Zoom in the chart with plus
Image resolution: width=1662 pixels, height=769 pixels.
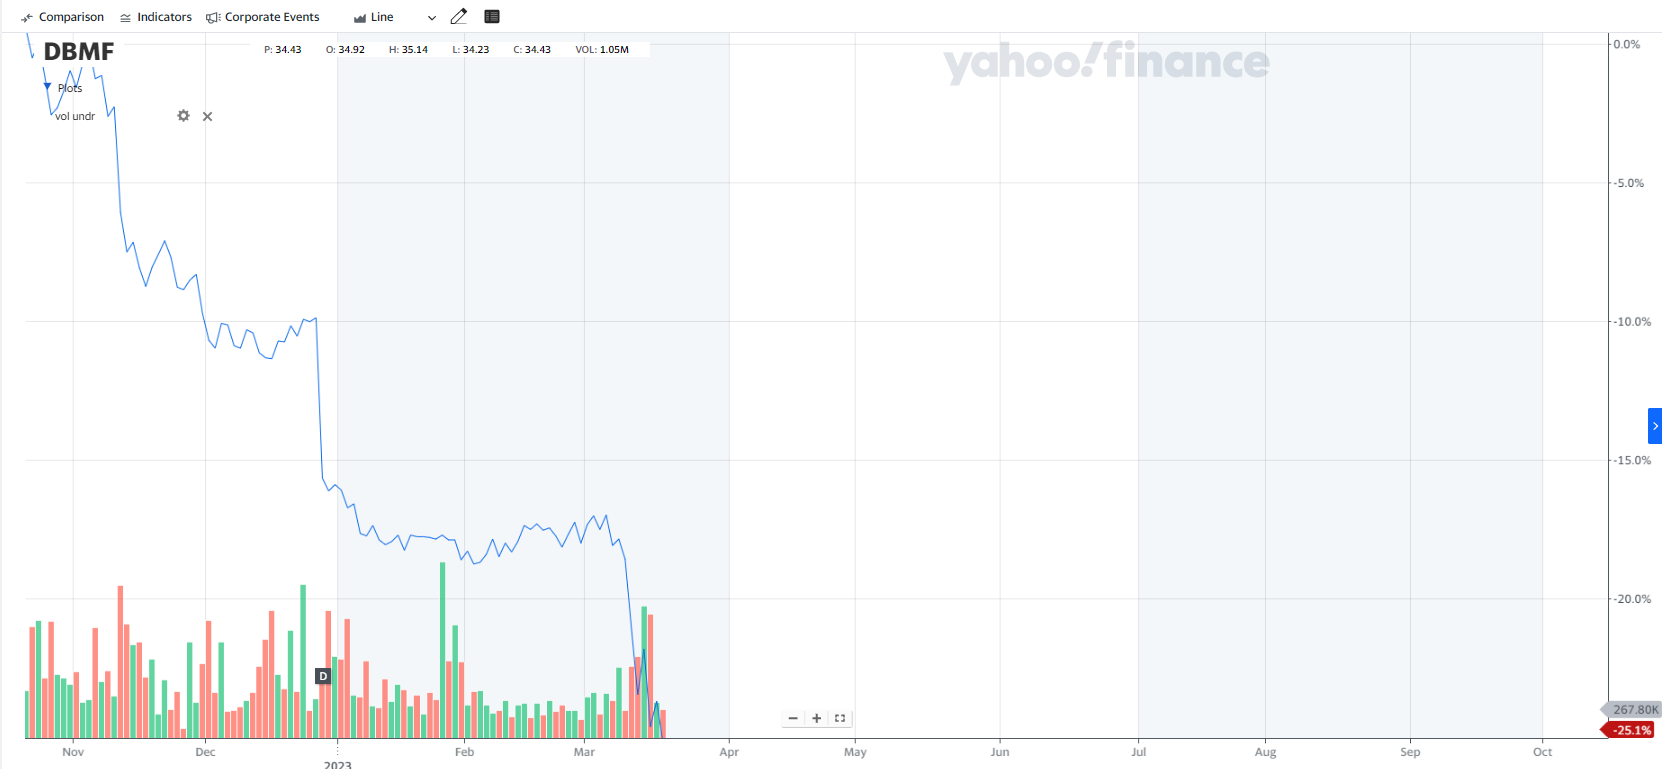(x=817, y=718)
